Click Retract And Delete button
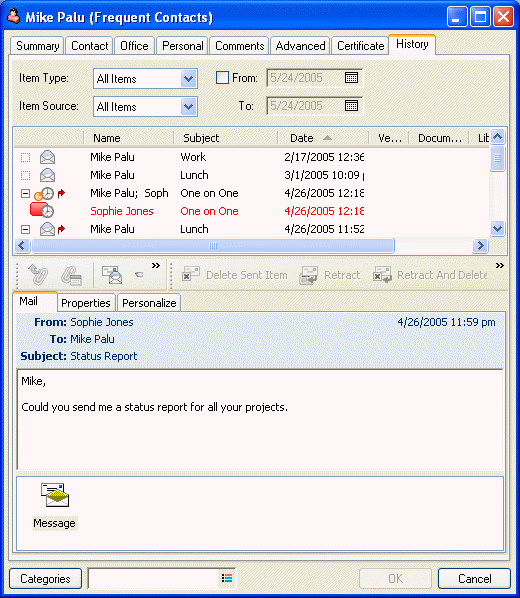 coord(430,275)
